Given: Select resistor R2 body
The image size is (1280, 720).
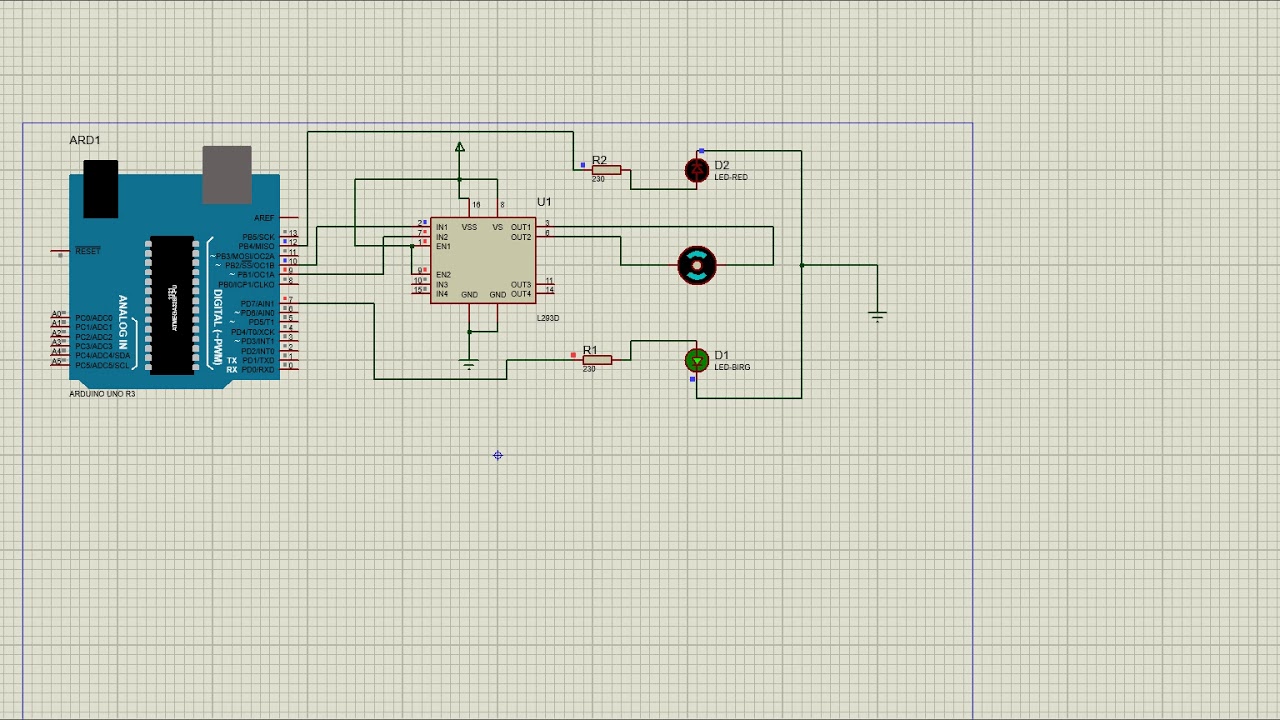Looking at the screenshot, I should tap(606, 170).
